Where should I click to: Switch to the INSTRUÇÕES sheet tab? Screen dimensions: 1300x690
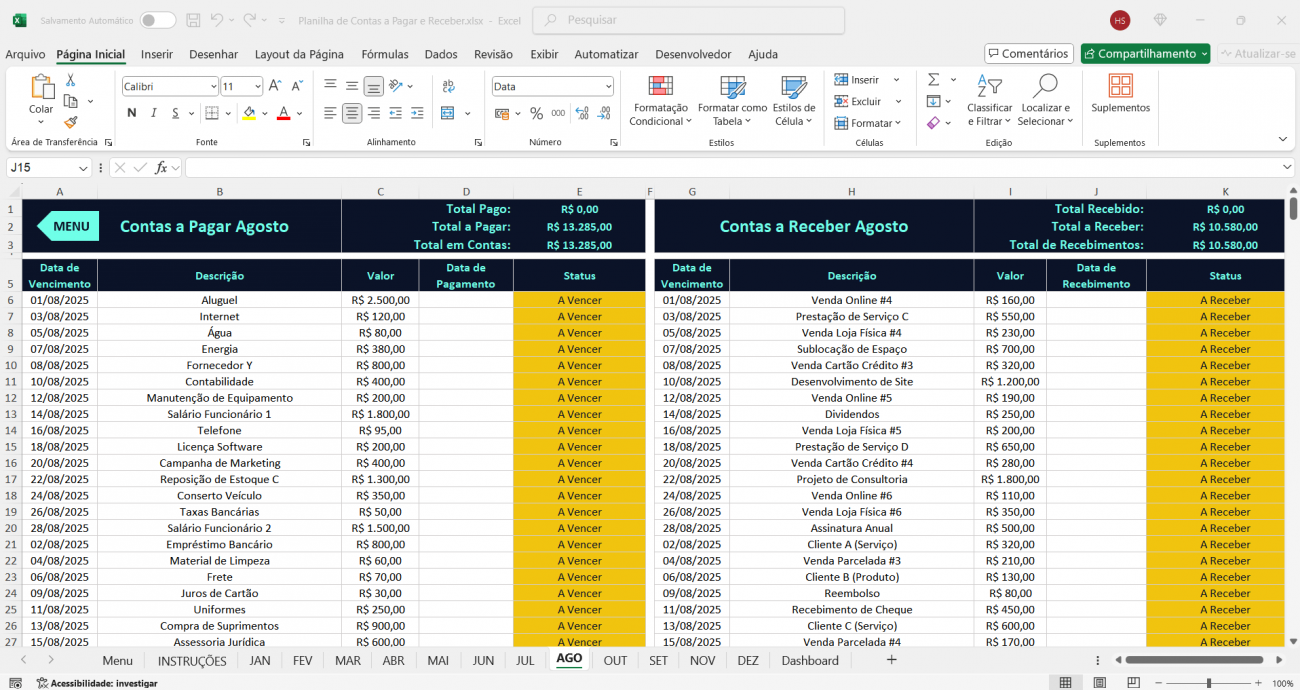coord(192,660)
